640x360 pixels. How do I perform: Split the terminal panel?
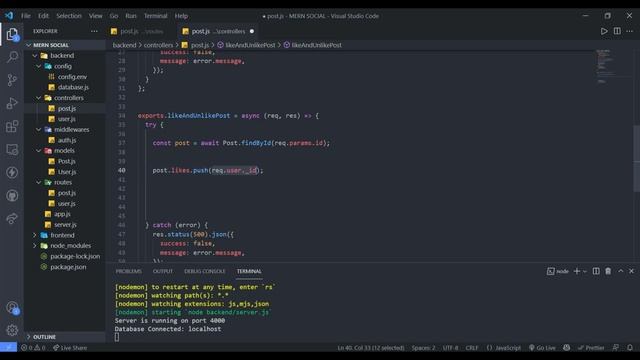(x=596, y=271)
